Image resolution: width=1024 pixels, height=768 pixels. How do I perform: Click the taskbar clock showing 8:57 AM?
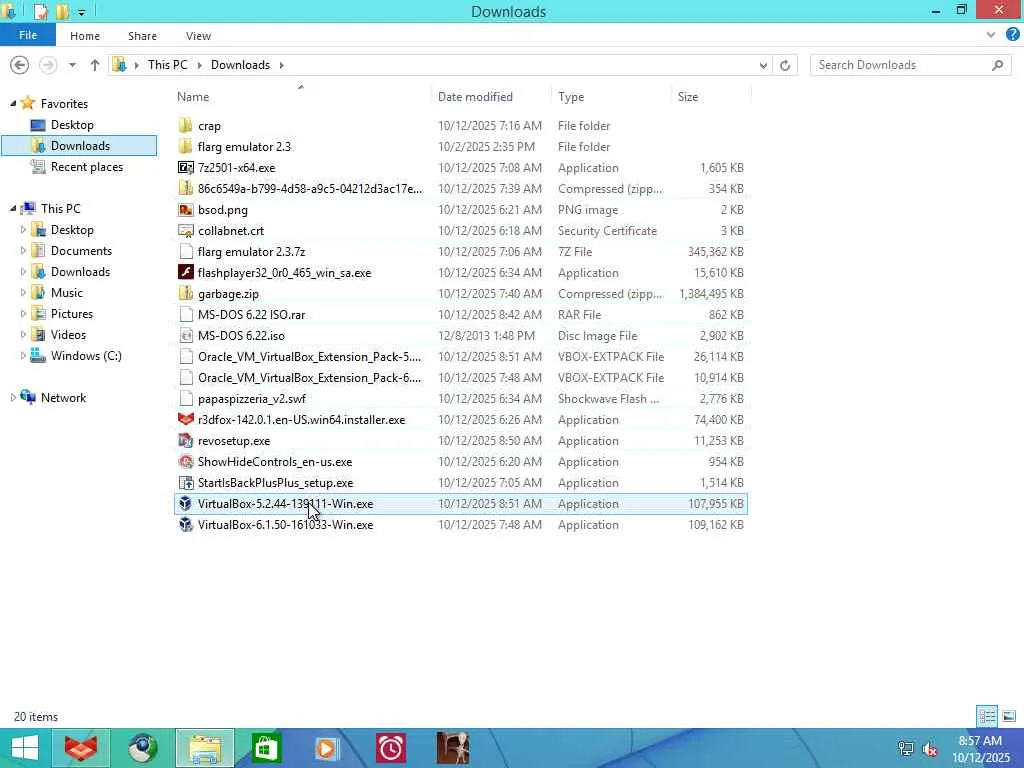[x=980, y=749]
